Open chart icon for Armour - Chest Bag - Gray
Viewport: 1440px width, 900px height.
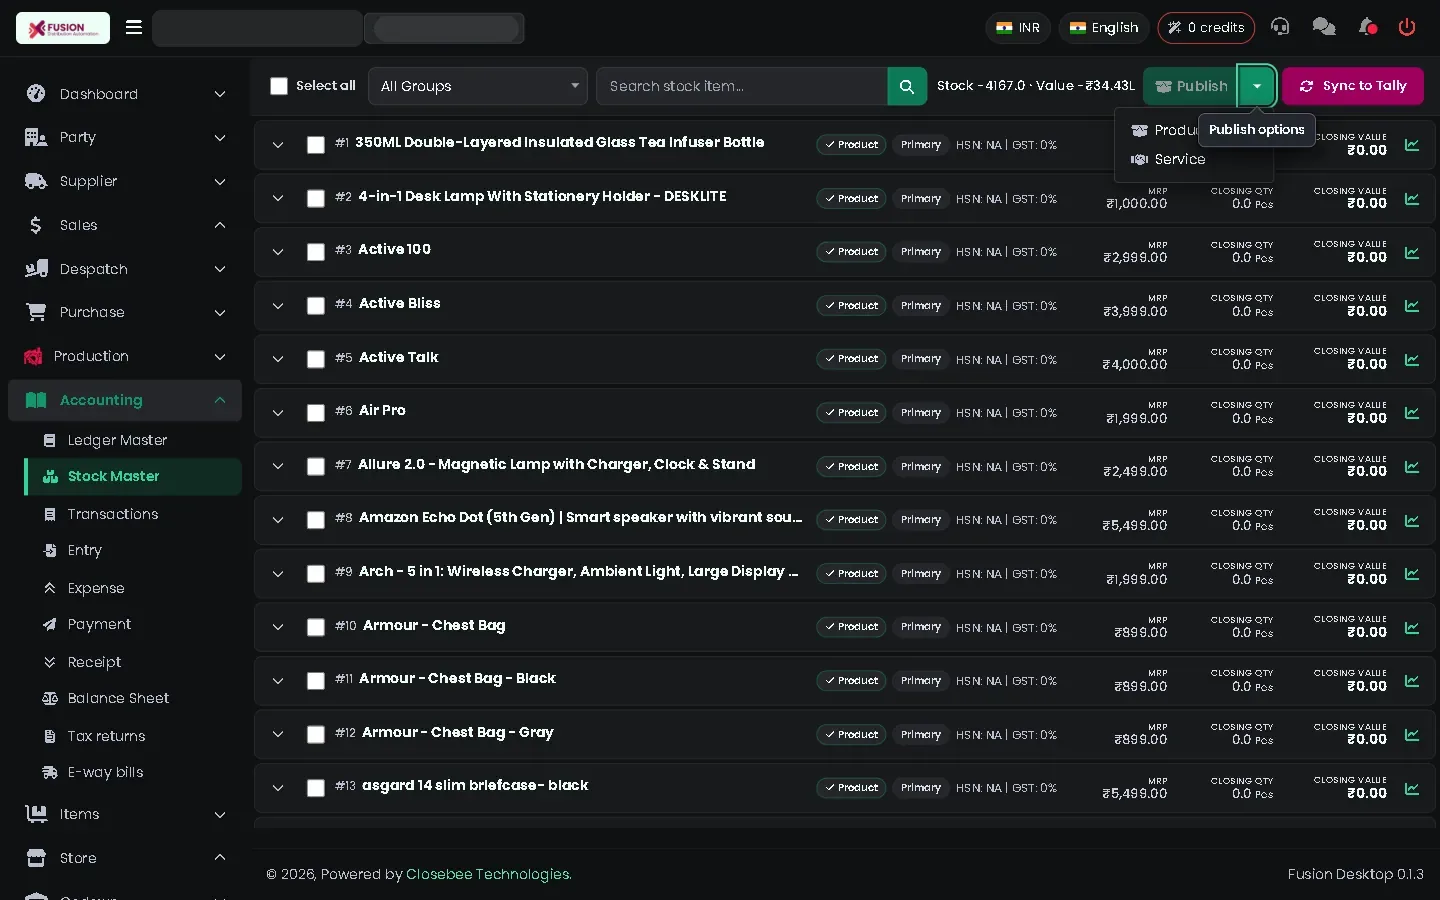point(1412,735)
